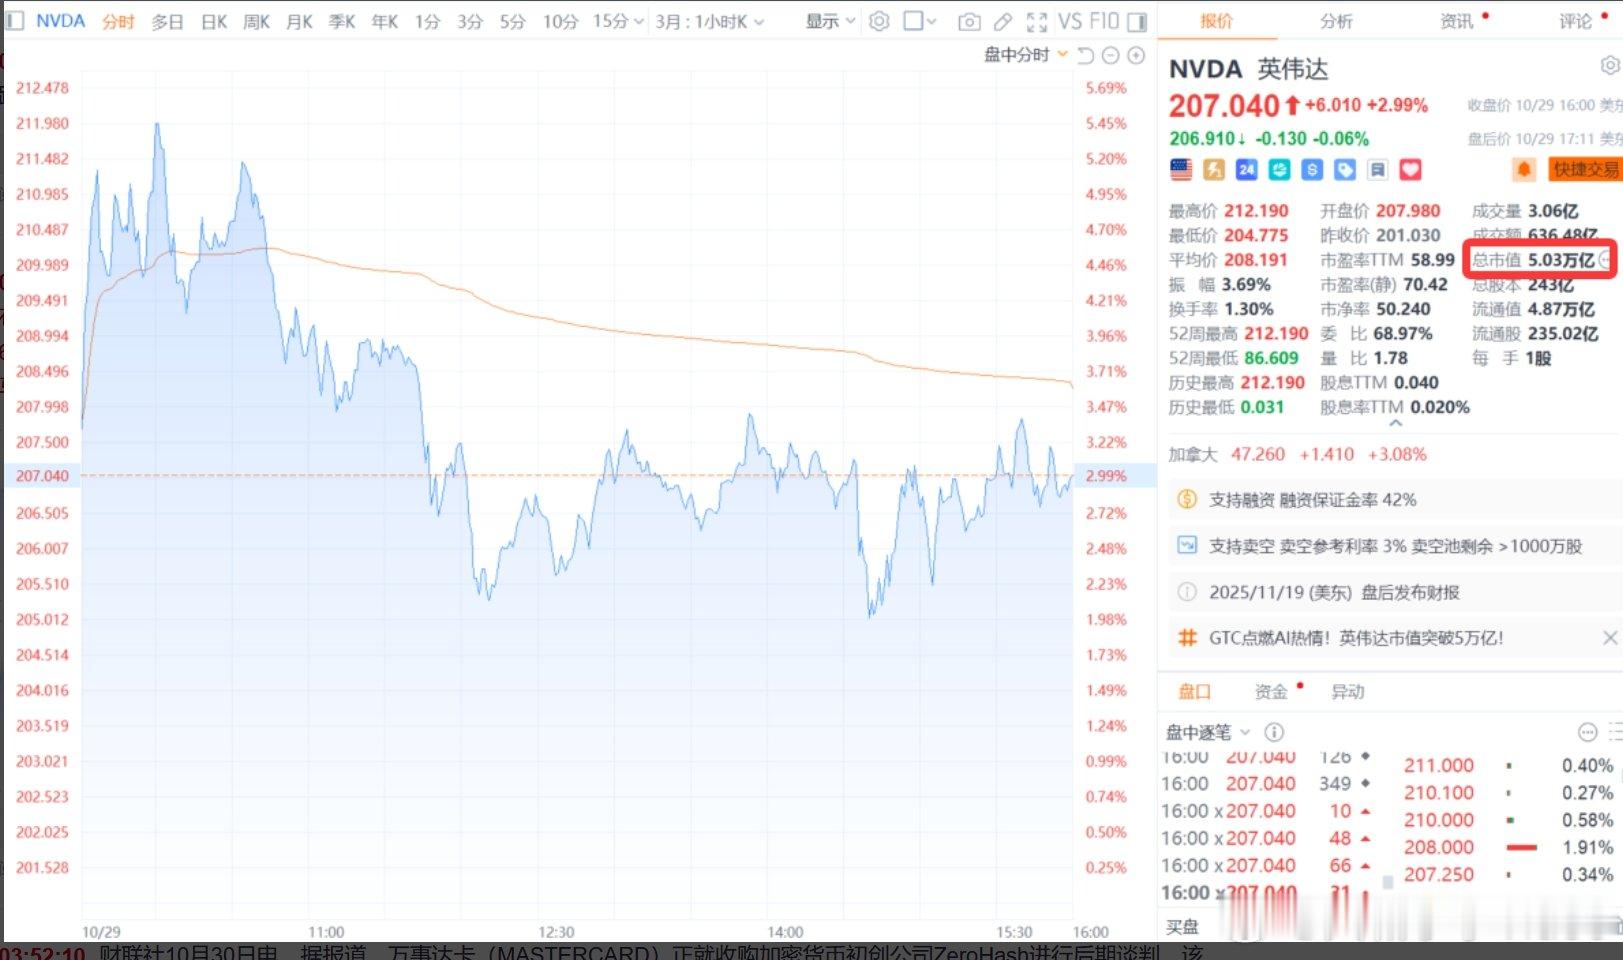Switch to the 资金 tab
The image size is (1623, 960).
[x=1271, y=691]
